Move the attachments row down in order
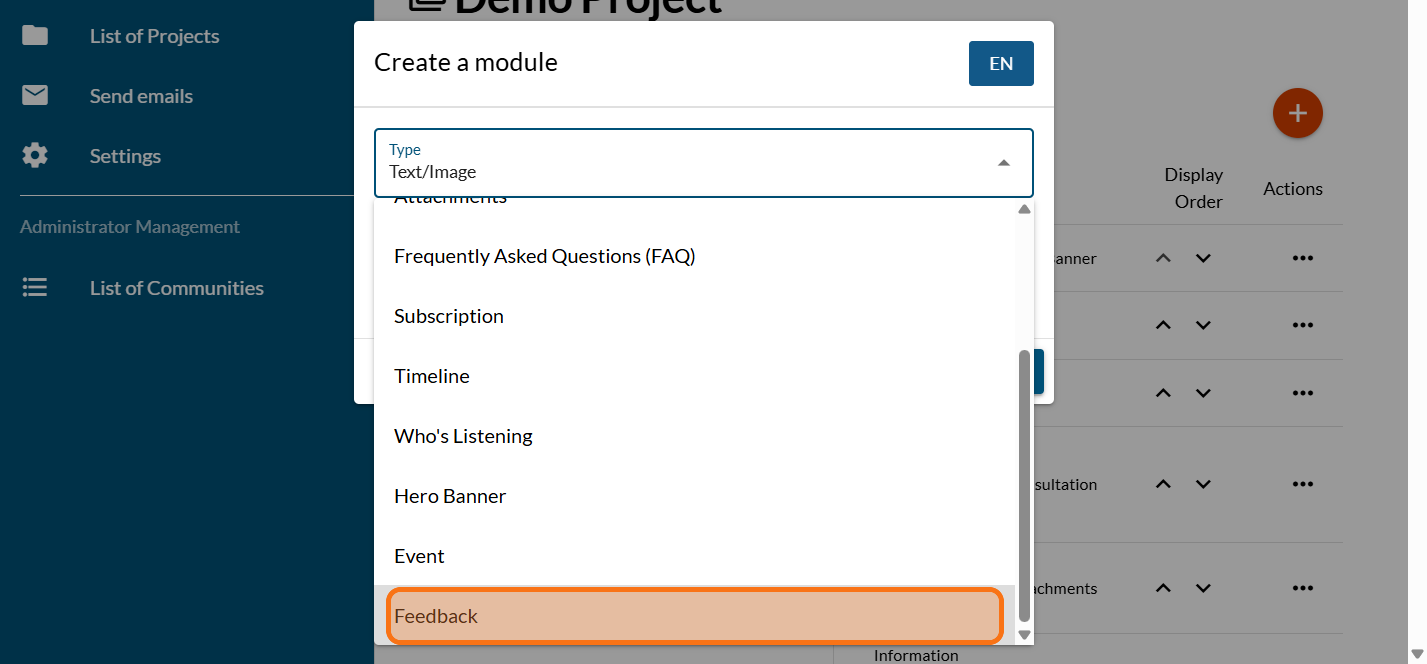Image resolution: width=1427 pixels, height=664 pixels. pyautogui.click(x=1203, y=588)
